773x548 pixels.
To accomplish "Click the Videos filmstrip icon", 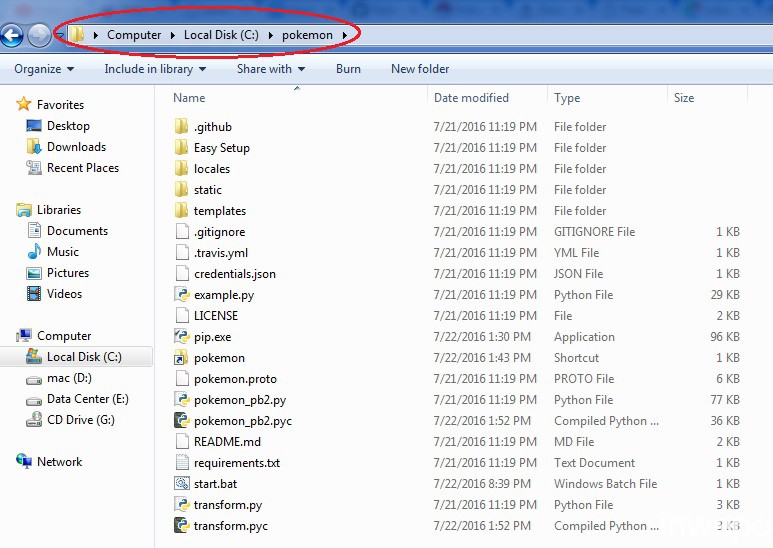I will (x=34, y=294).
